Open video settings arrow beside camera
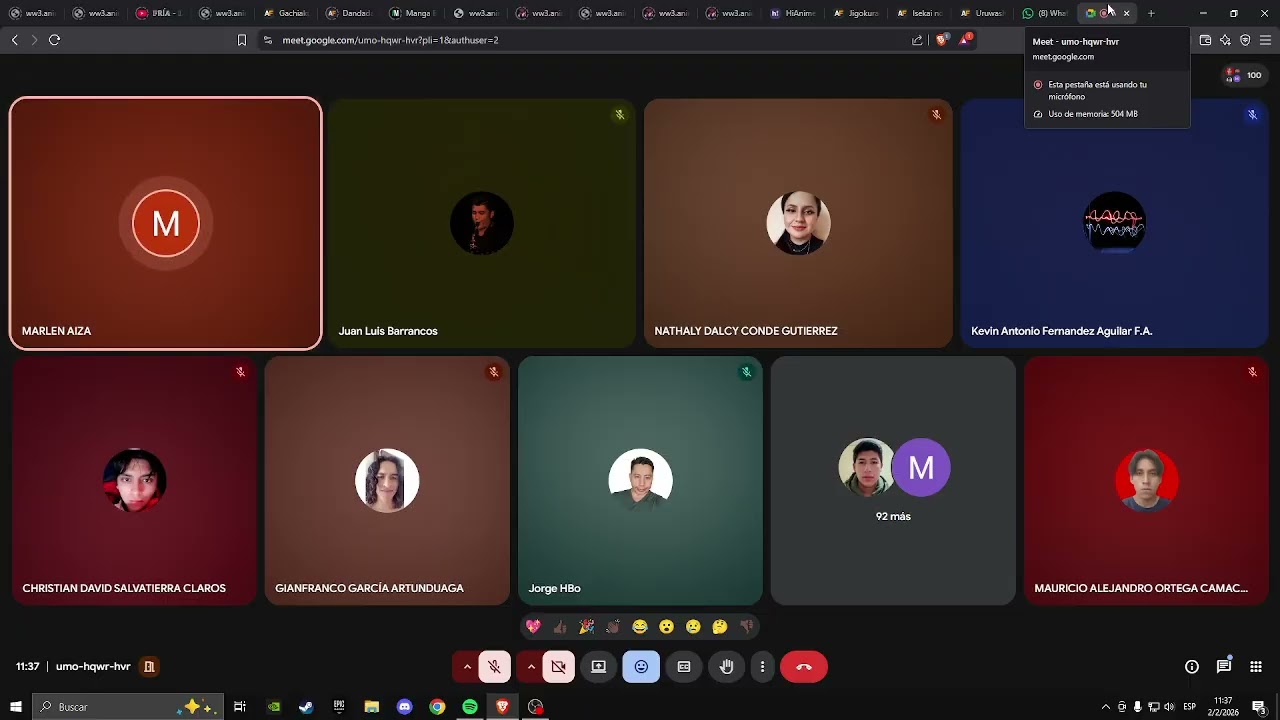1280x720 pixels. pos(530,667)
